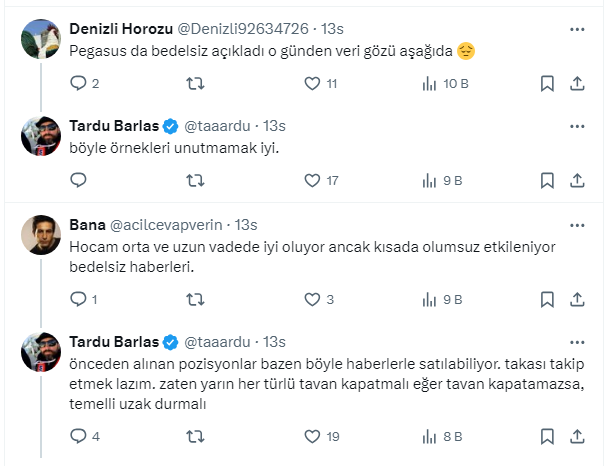View analytics of Denizli Horozu's tweet
Screen dimensions: 614x466
pyautogui.click(x=428, y=85)
